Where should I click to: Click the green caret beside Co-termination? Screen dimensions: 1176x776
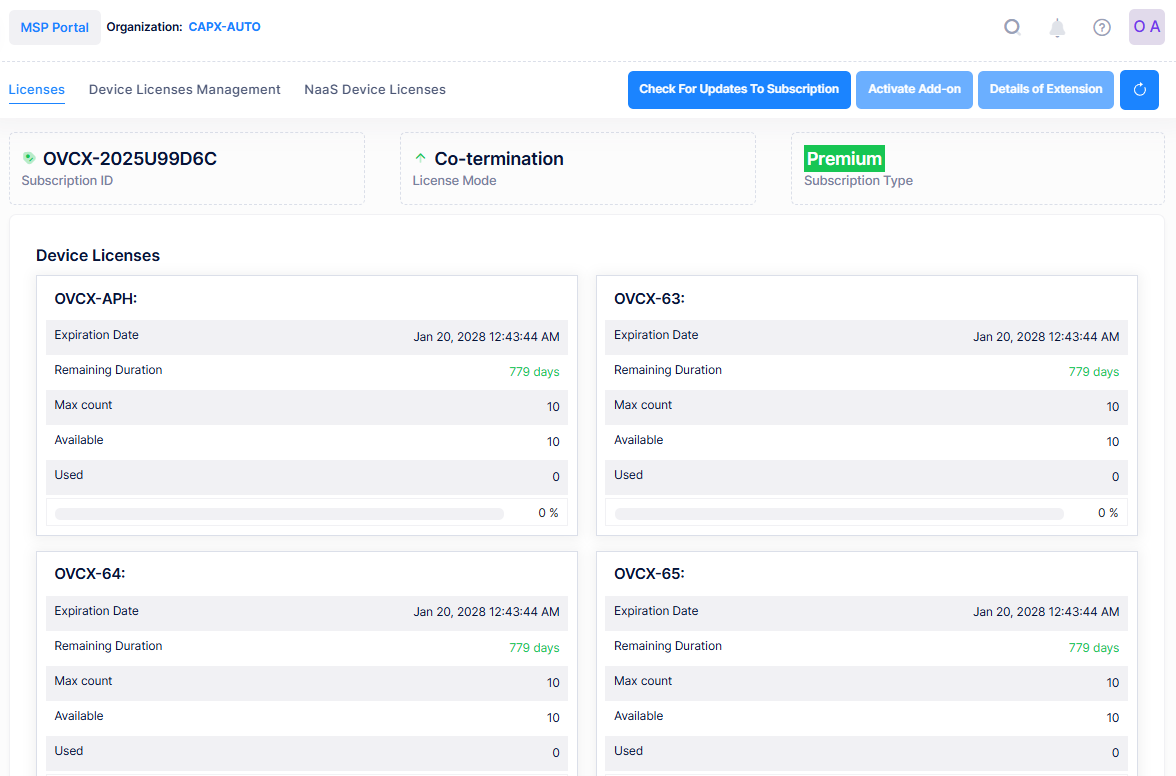tap(420, 158)
